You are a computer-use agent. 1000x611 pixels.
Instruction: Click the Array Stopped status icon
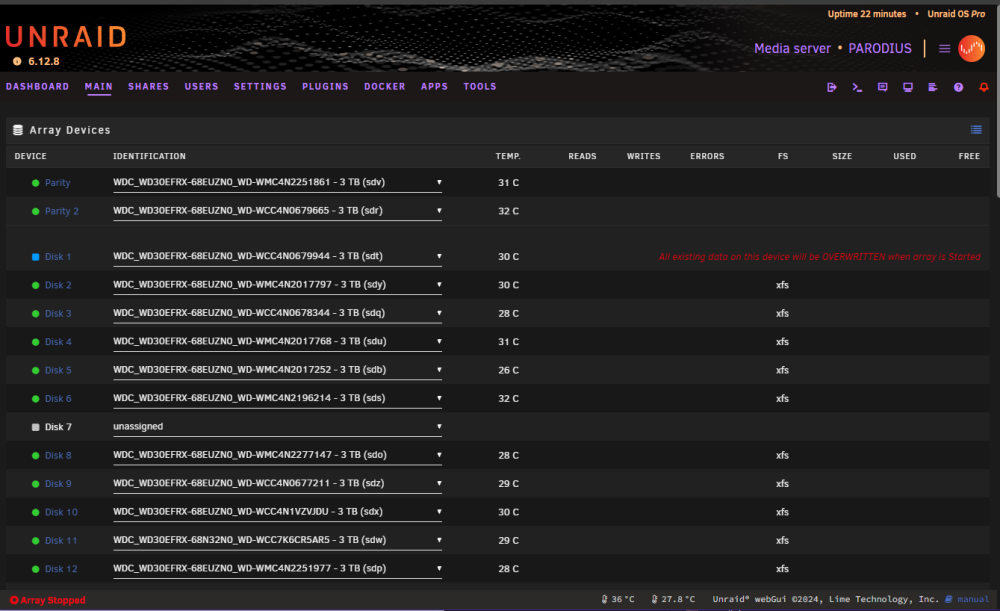coord(14,600)
